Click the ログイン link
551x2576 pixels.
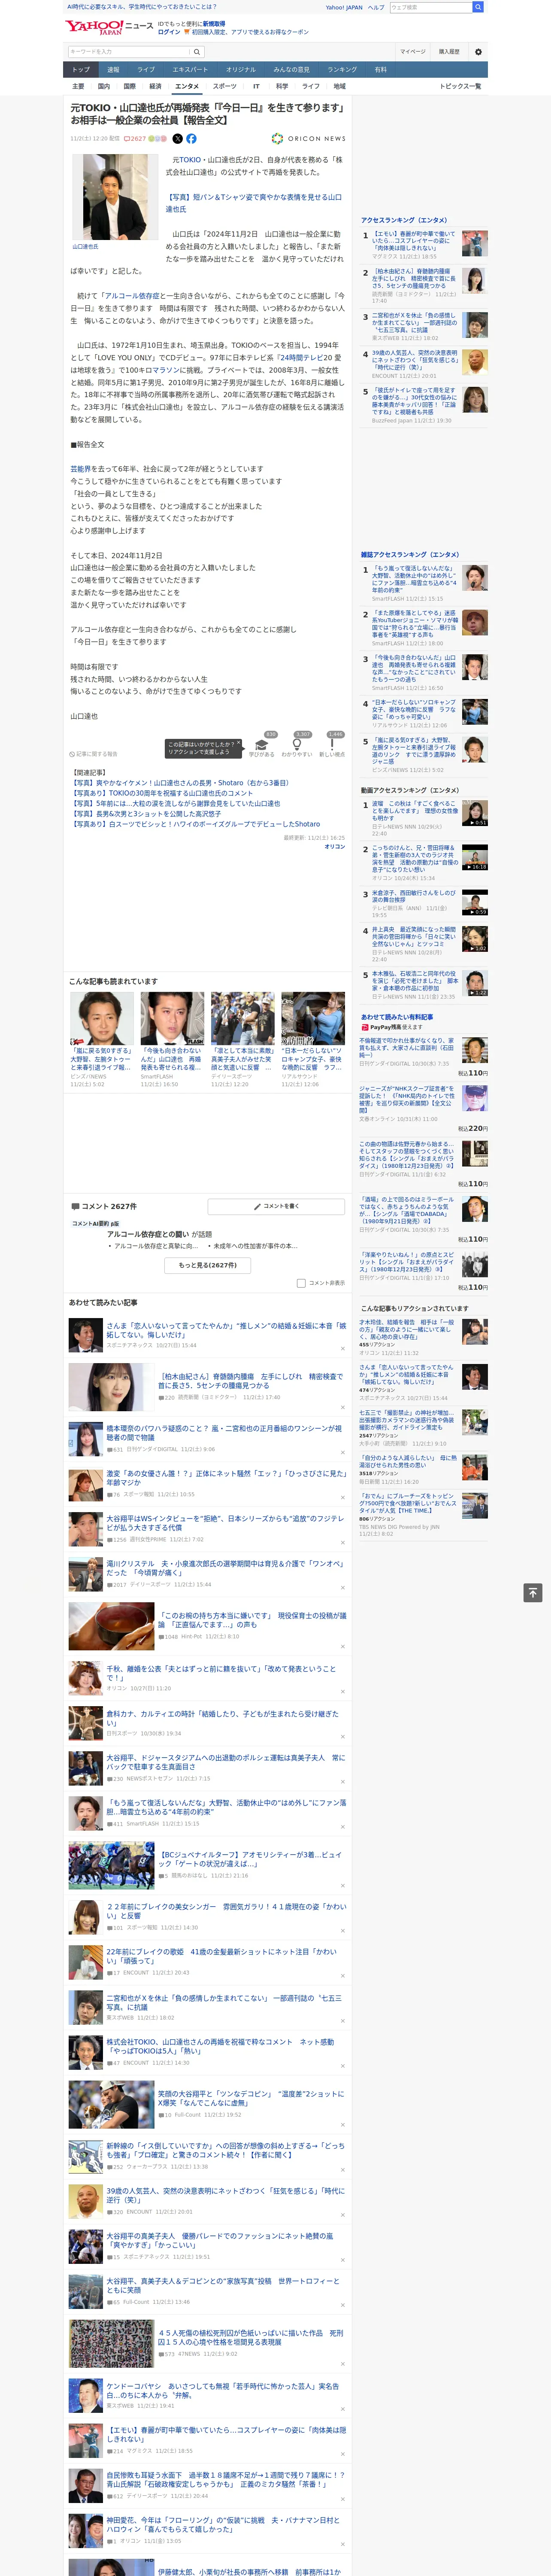[169, 32]
